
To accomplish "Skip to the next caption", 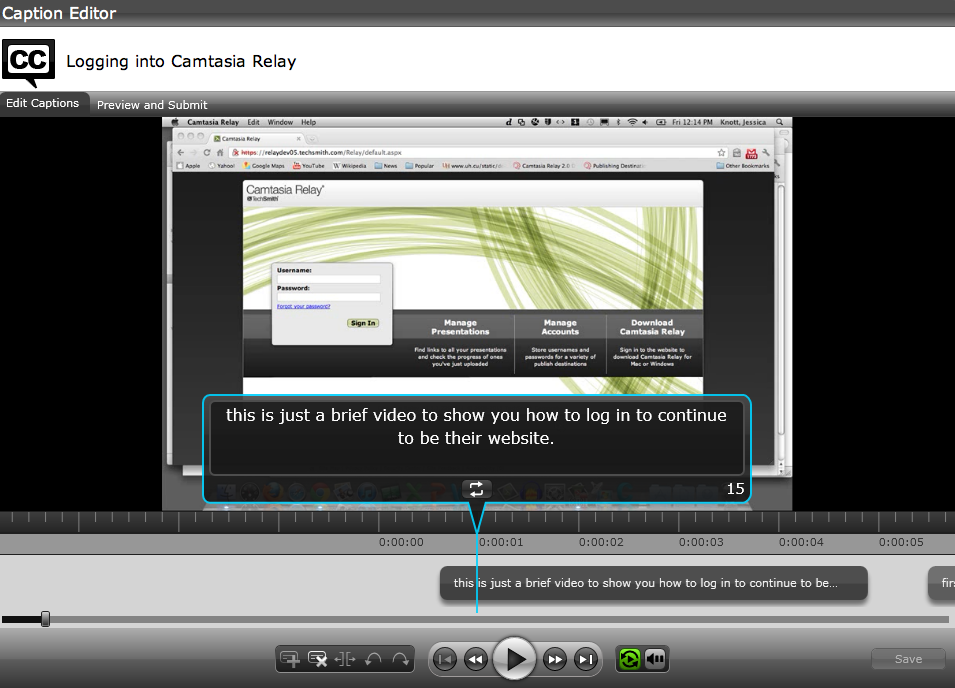I will tap(586, 659).
